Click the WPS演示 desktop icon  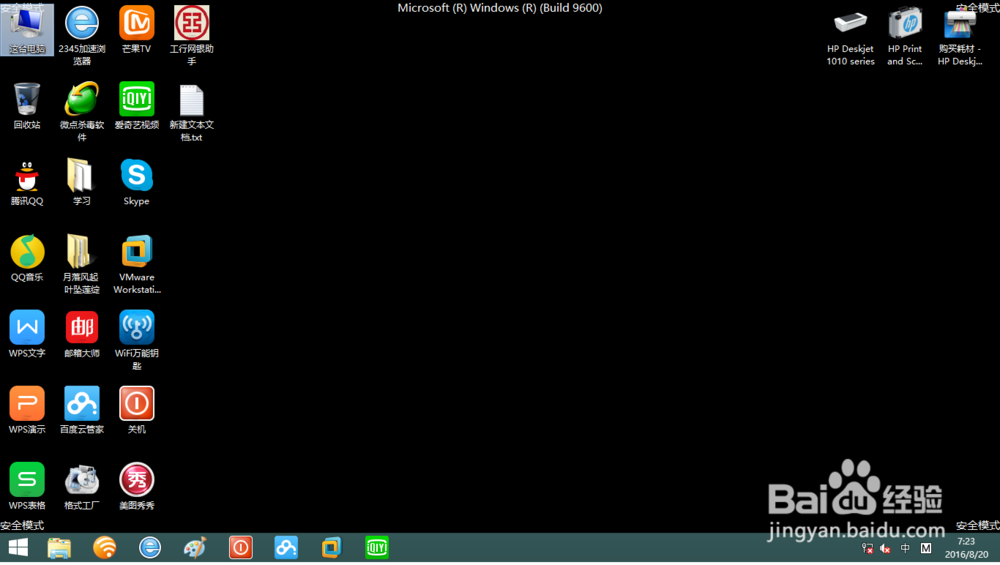pos(27,410)
